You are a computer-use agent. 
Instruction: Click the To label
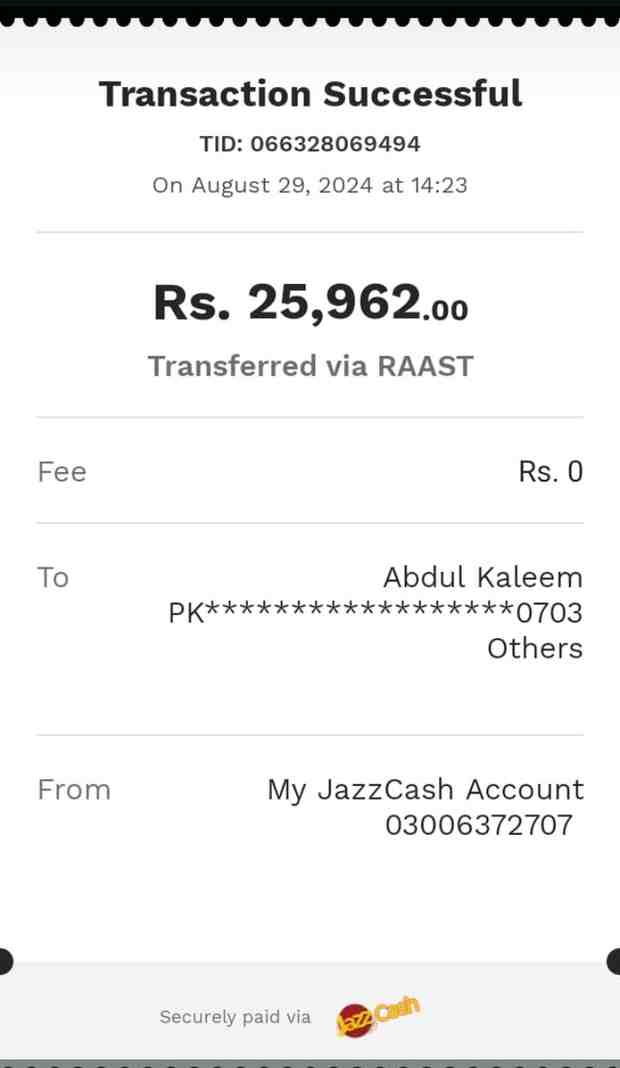coord(53,578)
